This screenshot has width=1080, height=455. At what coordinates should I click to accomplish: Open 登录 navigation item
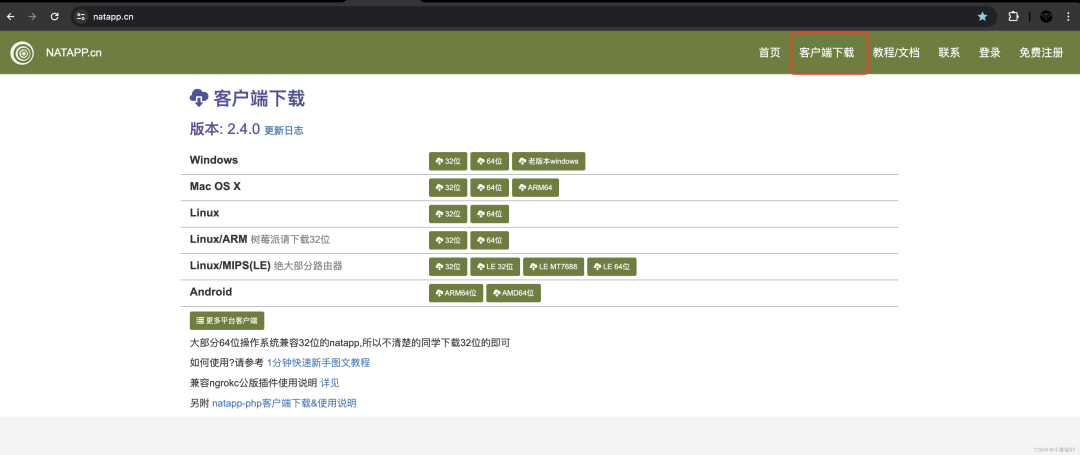[990, 53]
